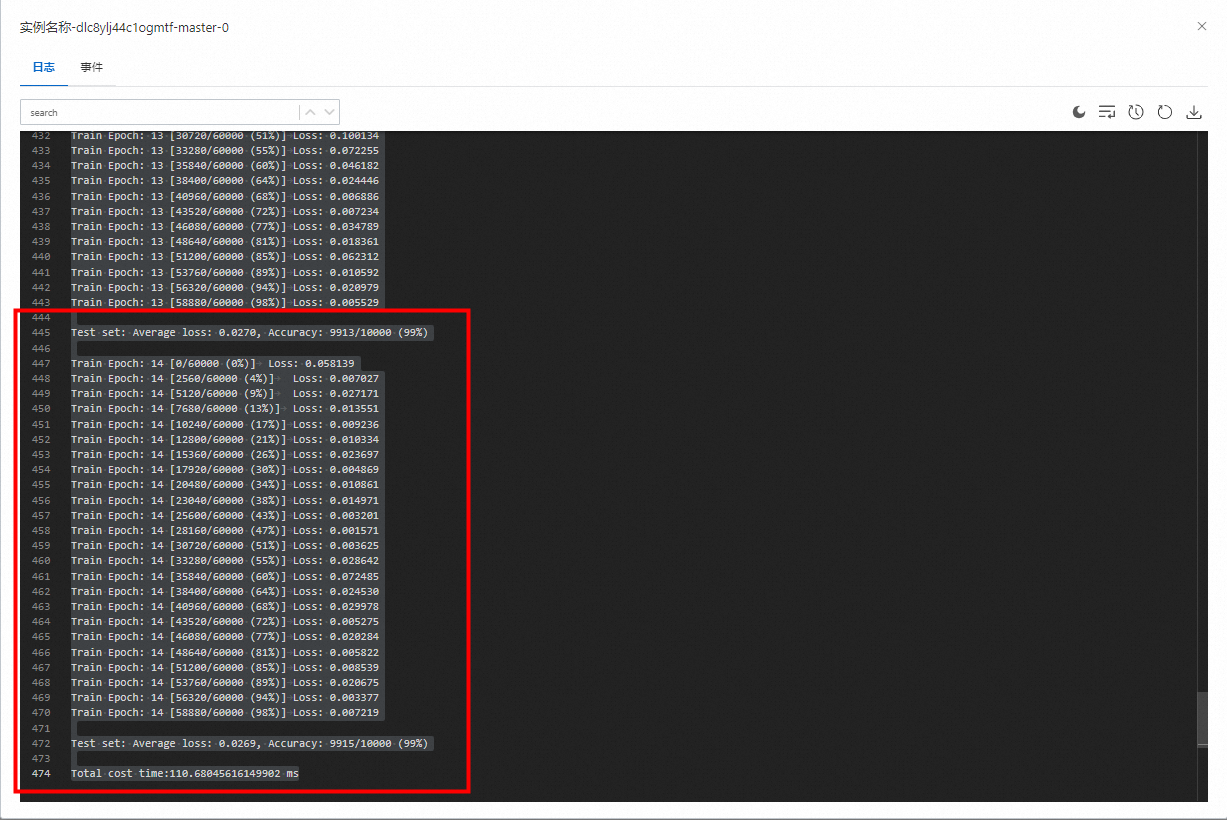This screenshot has width=1227, height=820.
Task: Toggle line wrap in the log viewer
Action: 1107,112
